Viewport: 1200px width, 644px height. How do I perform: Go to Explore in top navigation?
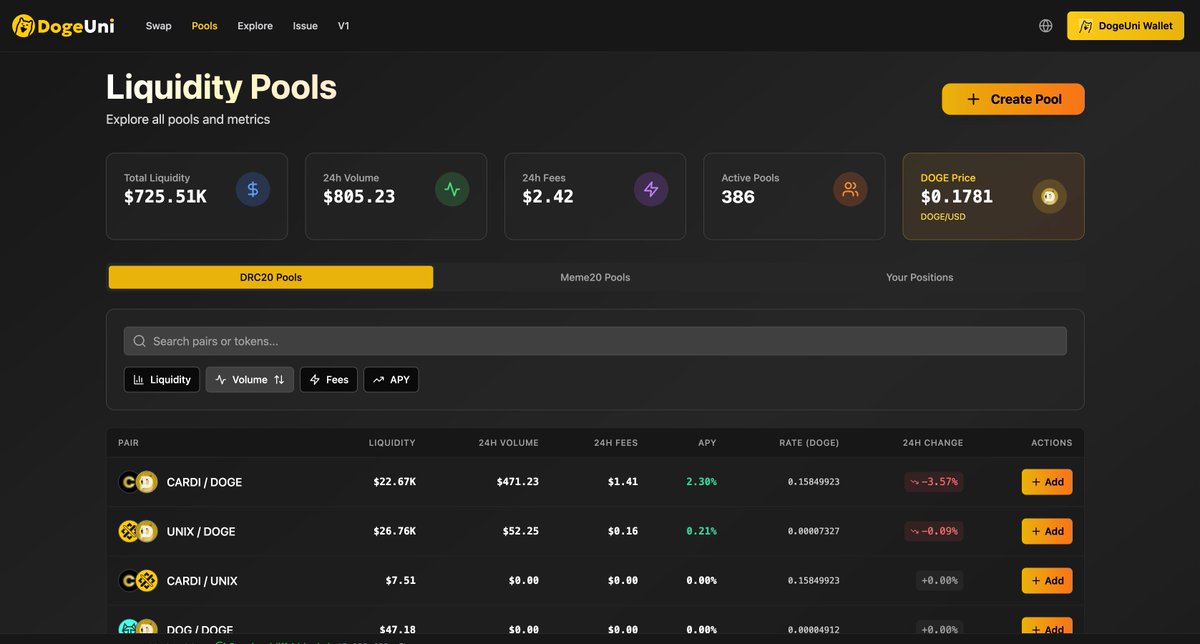coord(255,26)
